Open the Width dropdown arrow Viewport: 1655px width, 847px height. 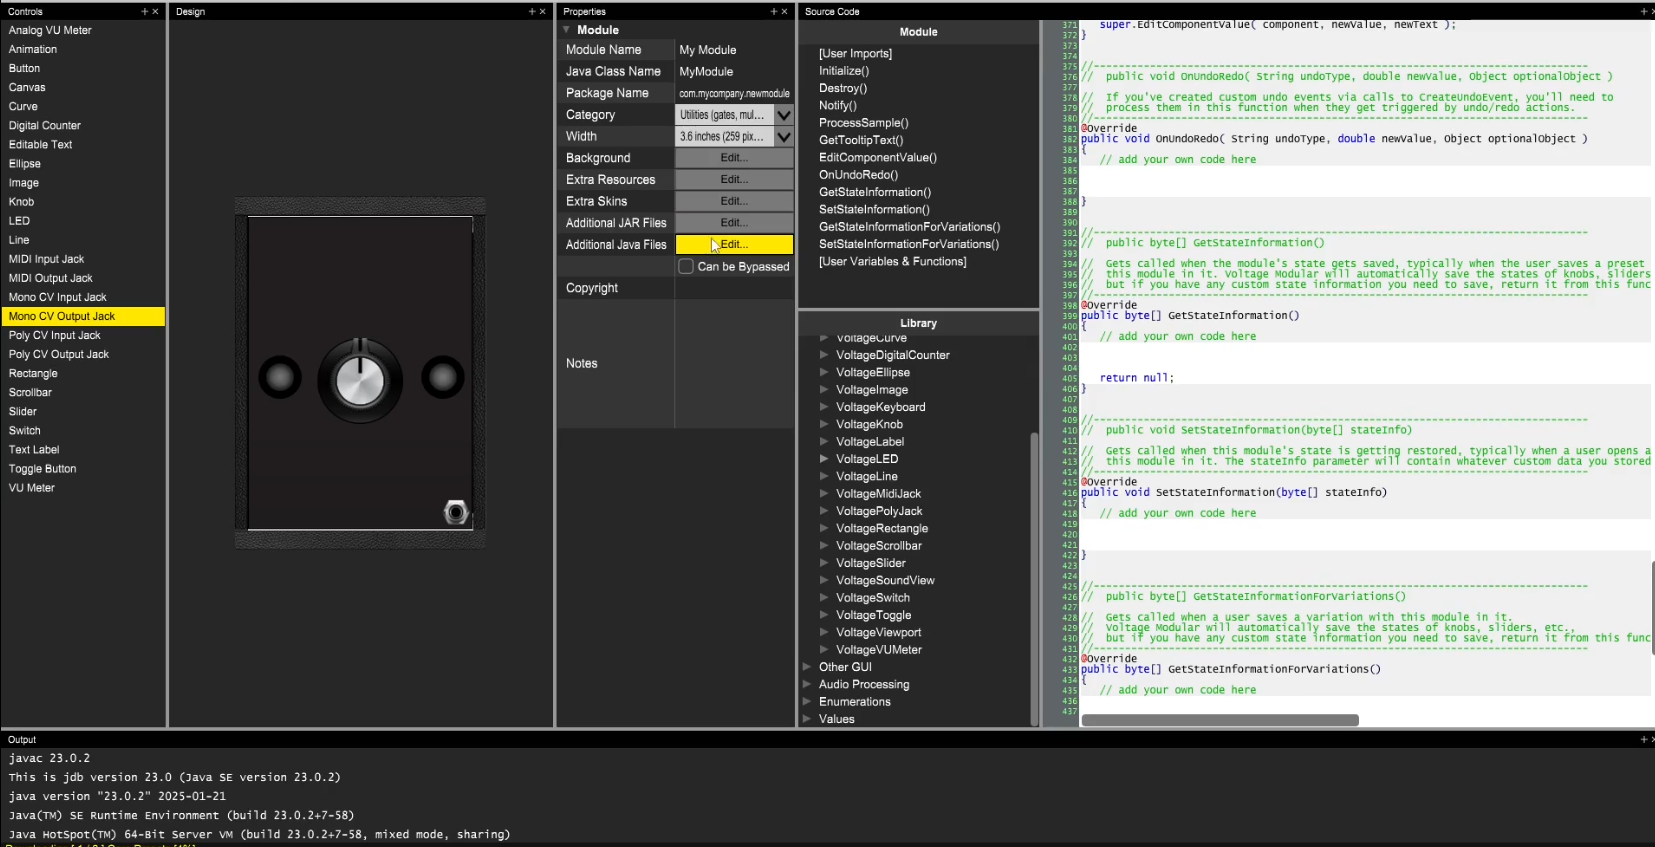click(784, 137)
